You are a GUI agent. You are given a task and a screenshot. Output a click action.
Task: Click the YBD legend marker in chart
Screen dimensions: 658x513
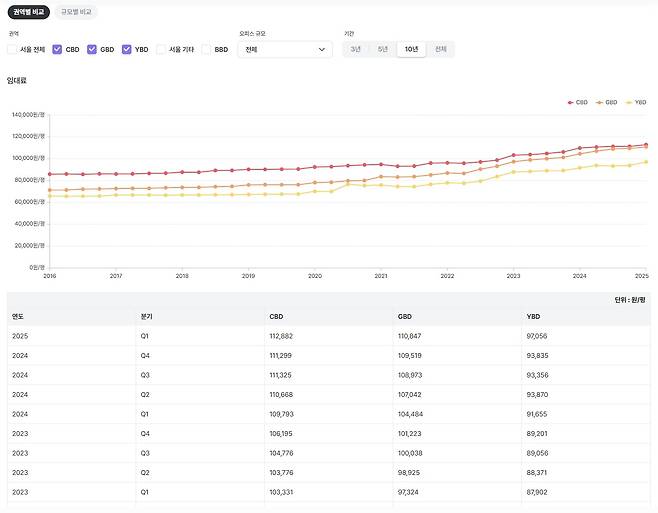630,102
